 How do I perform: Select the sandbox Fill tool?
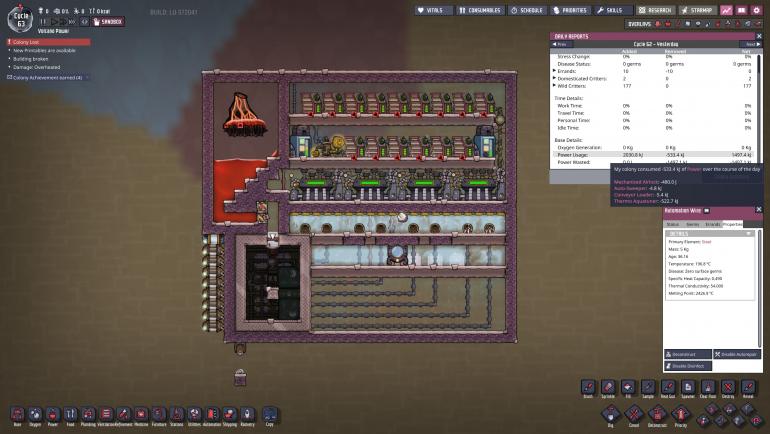click(628, 387)
